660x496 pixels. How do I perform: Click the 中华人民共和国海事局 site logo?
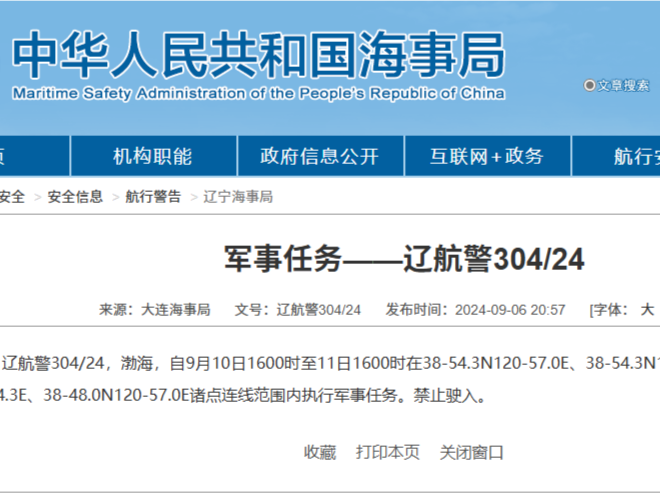tap(258, 55)
